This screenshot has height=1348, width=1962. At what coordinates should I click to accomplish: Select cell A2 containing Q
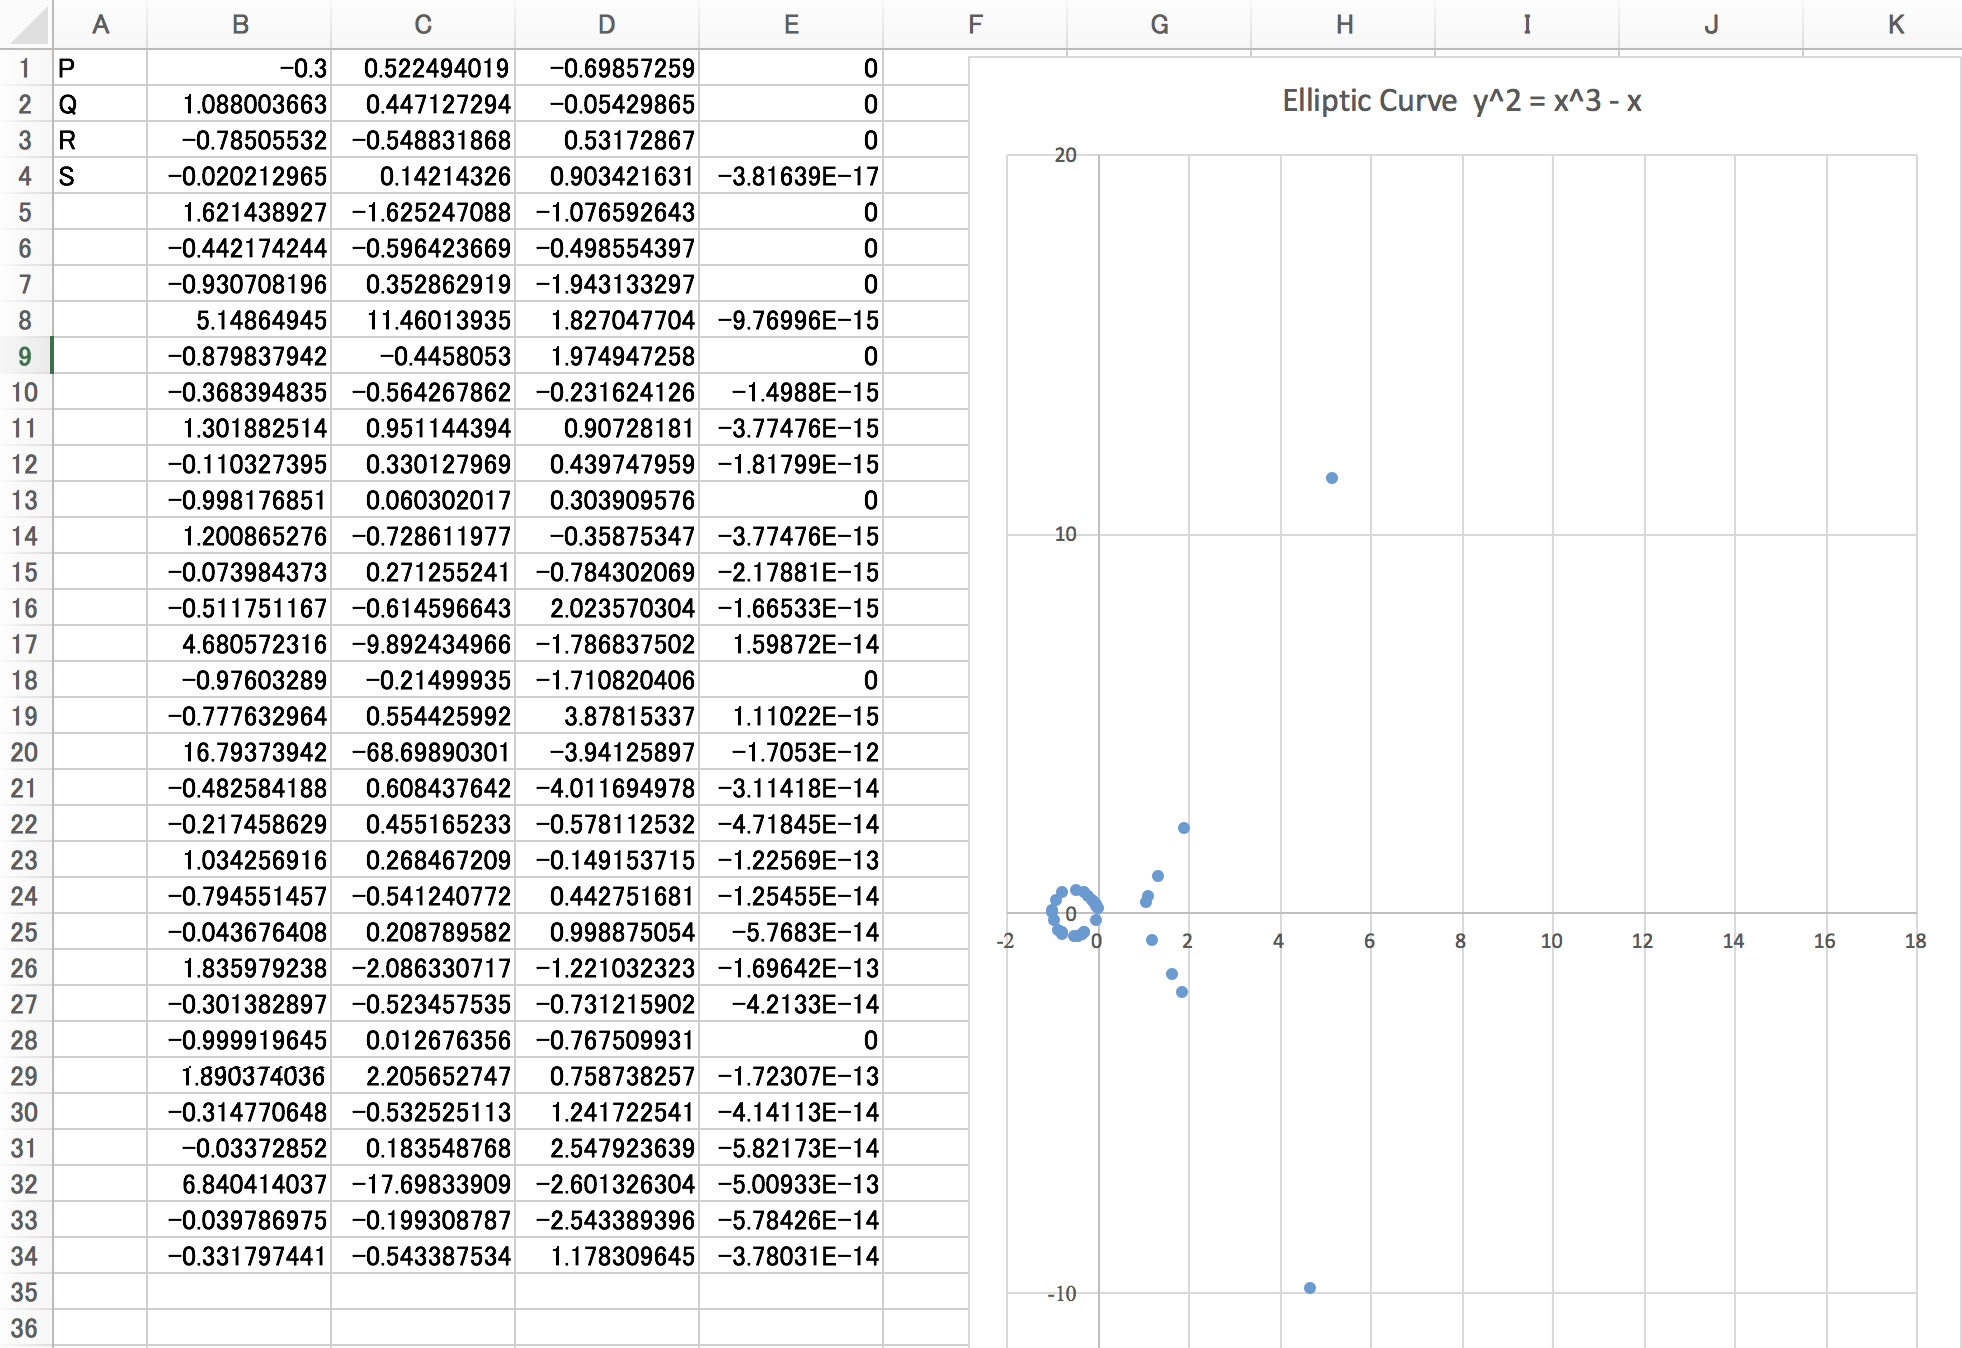coord(99,104)
